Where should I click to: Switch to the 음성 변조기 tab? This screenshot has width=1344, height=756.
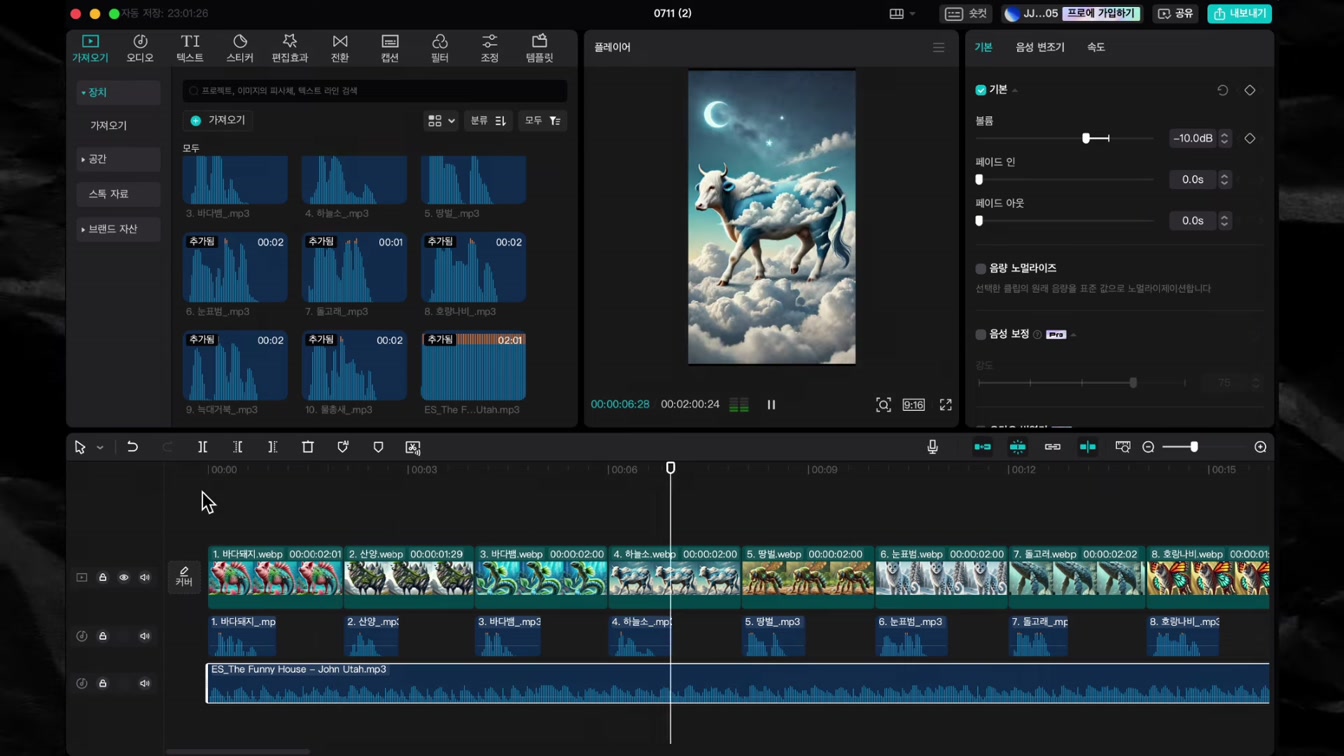[1040, 47]
